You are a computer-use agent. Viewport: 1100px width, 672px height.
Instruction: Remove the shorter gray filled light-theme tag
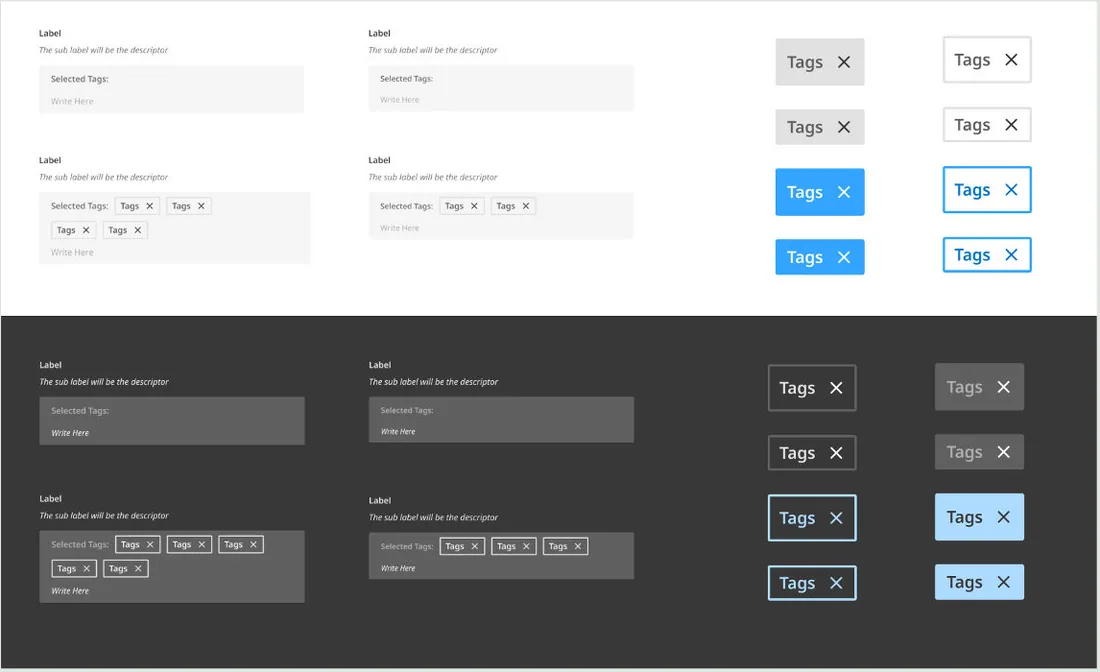coord(844,127)
